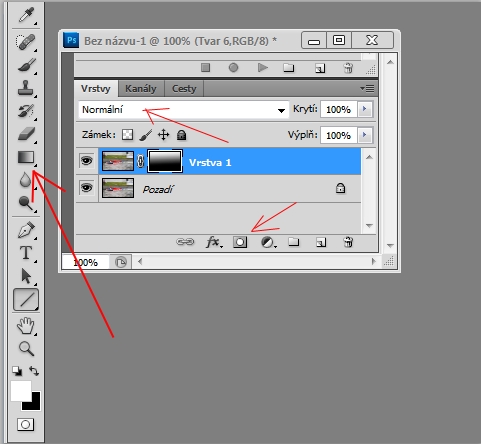
Task: Hide the Vrstva 1 layer
Action: [x=87, y=161]
